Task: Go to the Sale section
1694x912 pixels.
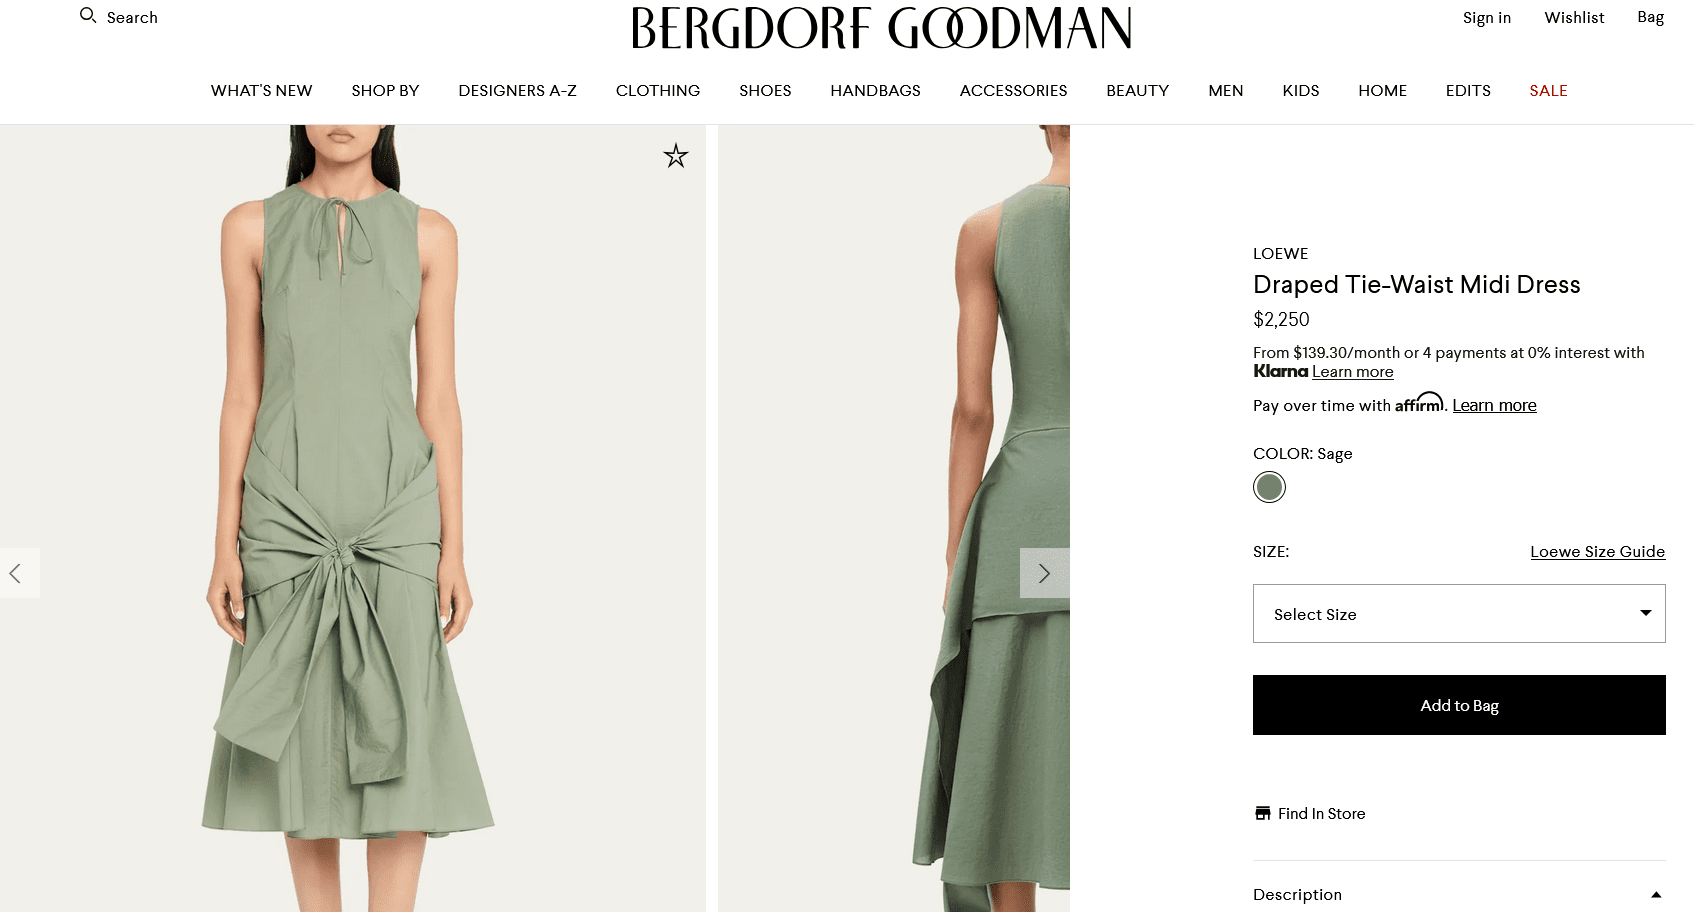Action: pos(1548,90)
